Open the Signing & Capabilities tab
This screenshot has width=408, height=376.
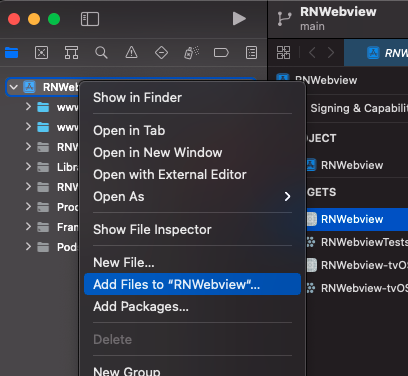click(359, 108)
